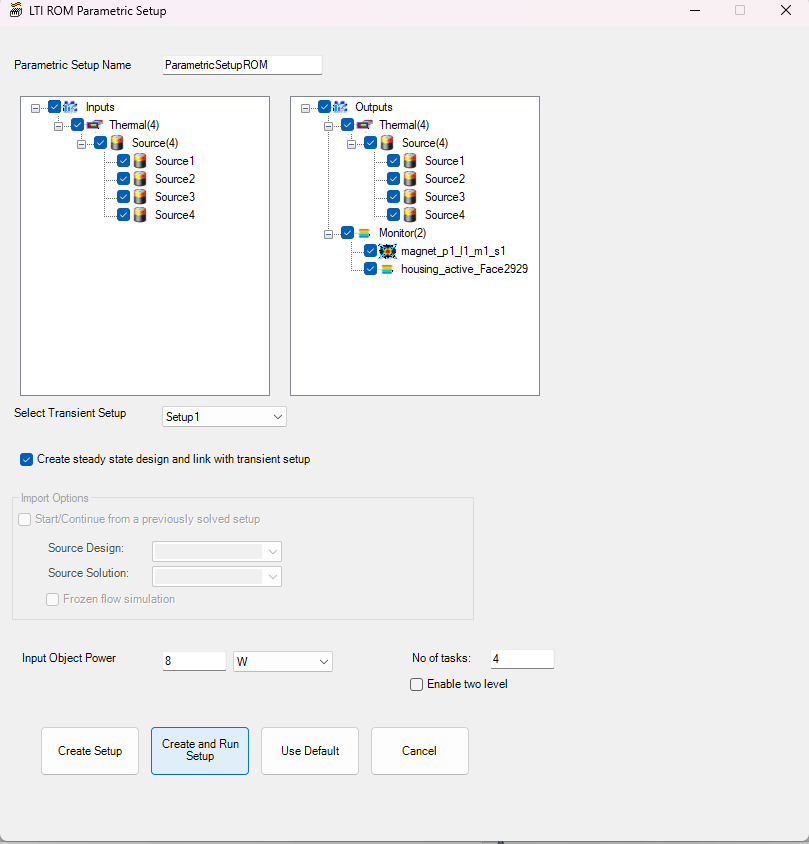This screenshot has width=809, height=844.
Task: Uncheck Source3 in the Inputs tree
Action: [x=124, y=197]
